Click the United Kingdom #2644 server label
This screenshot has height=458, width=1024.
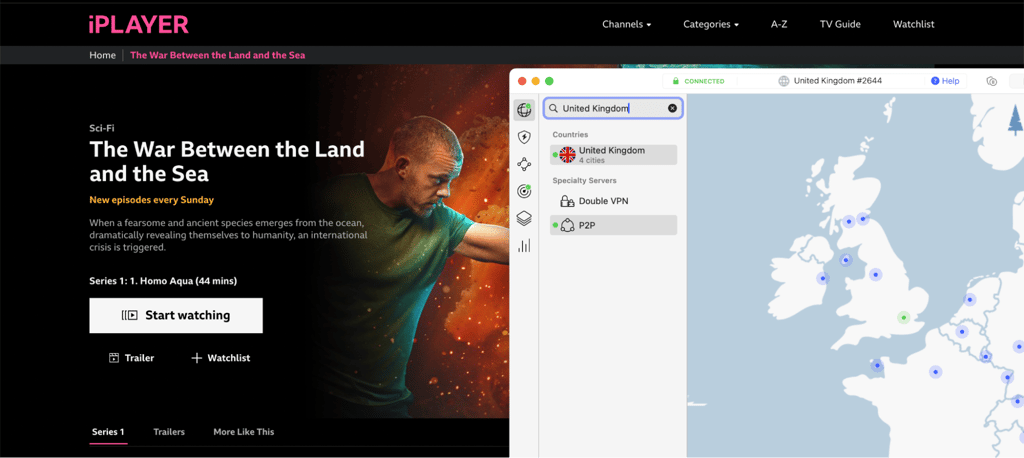(x=839, y=81)
